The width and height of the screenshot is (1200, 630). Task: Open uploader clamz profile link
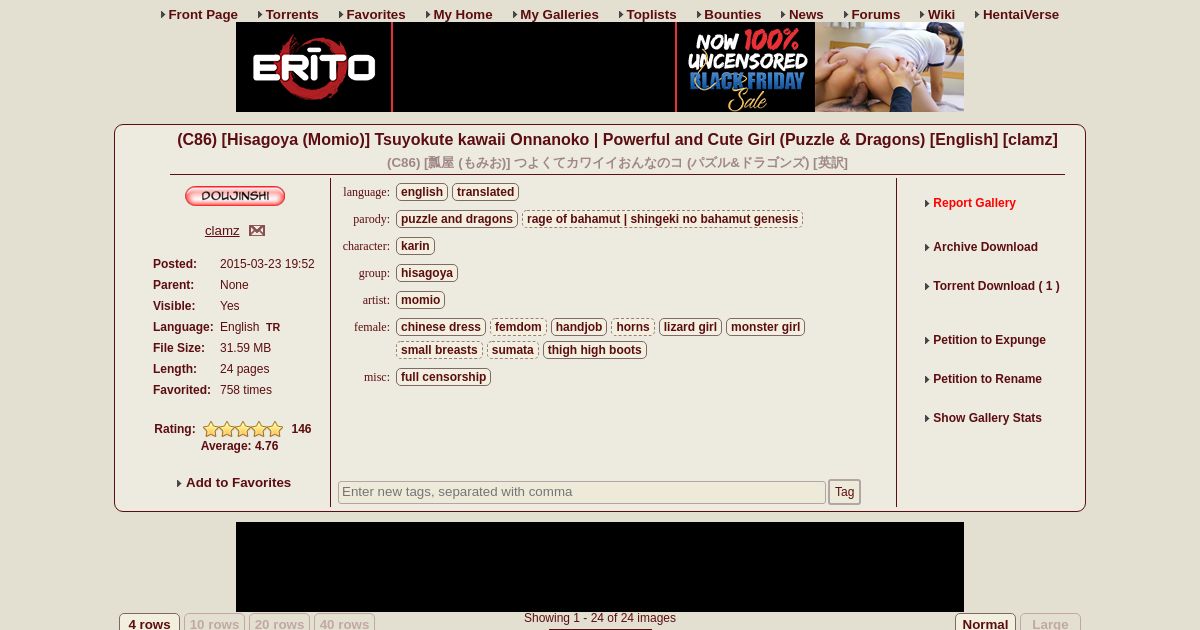[222, 231]
